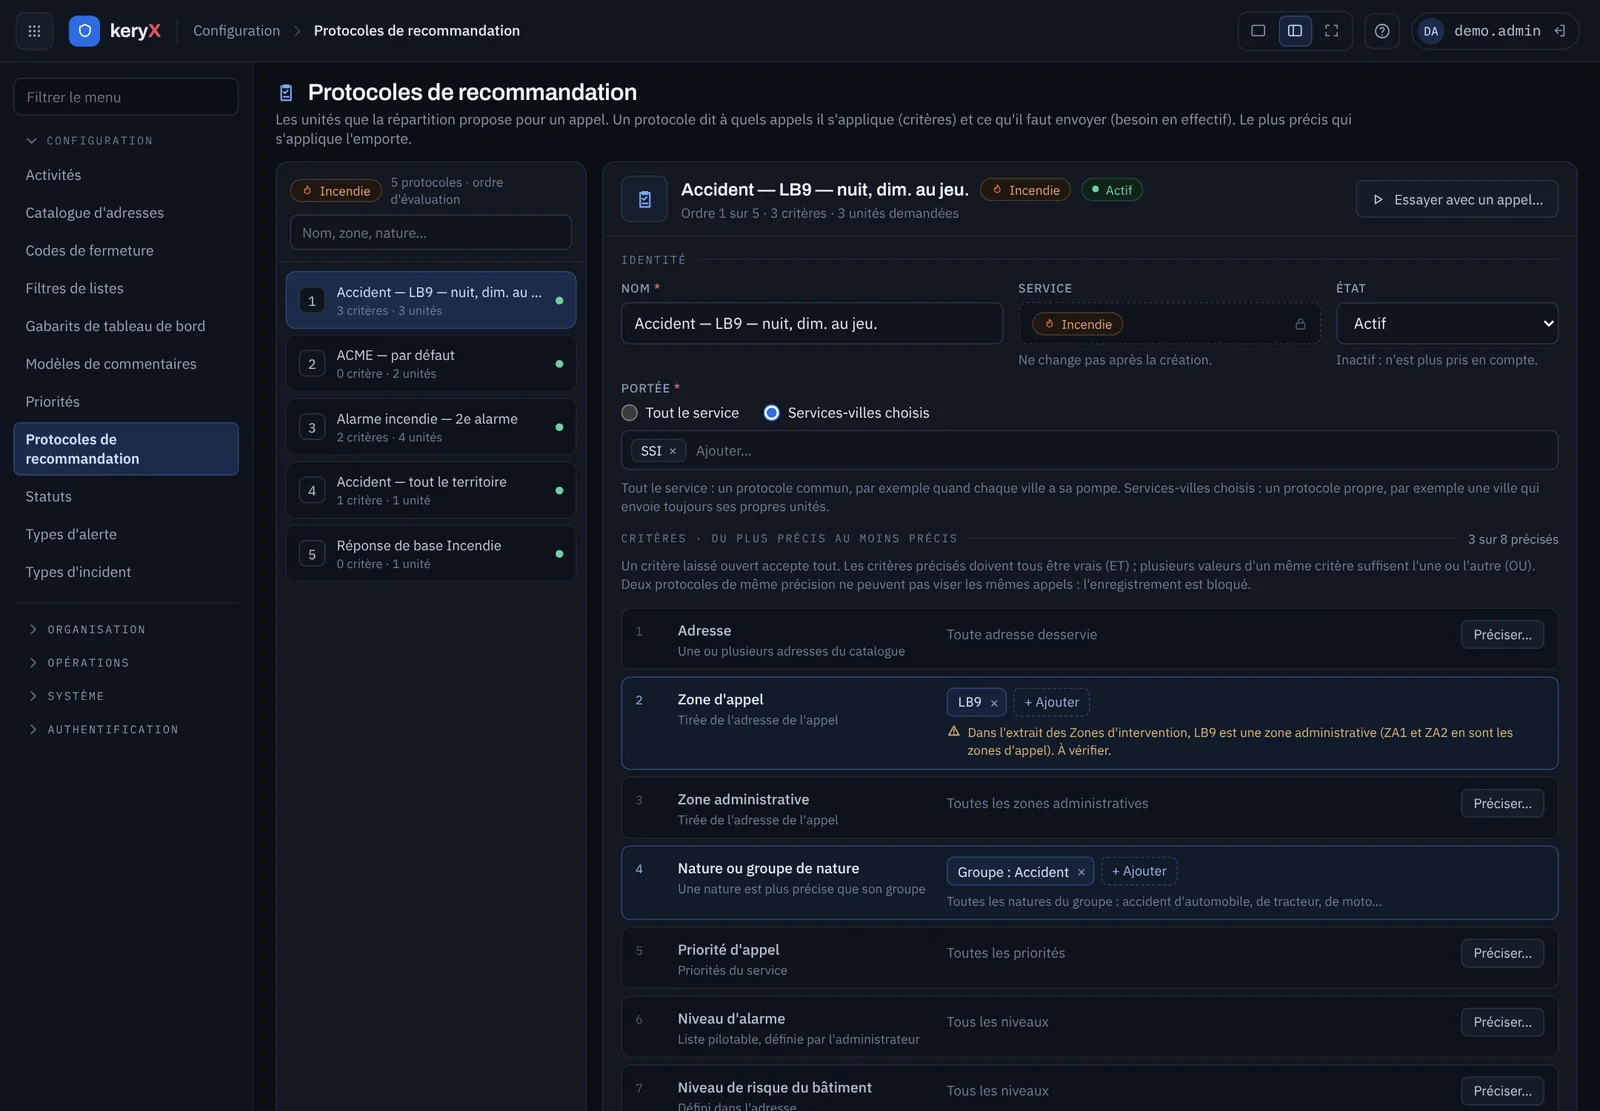
Task: Click the lock icon in Service field
Action: coord(1300,324)
